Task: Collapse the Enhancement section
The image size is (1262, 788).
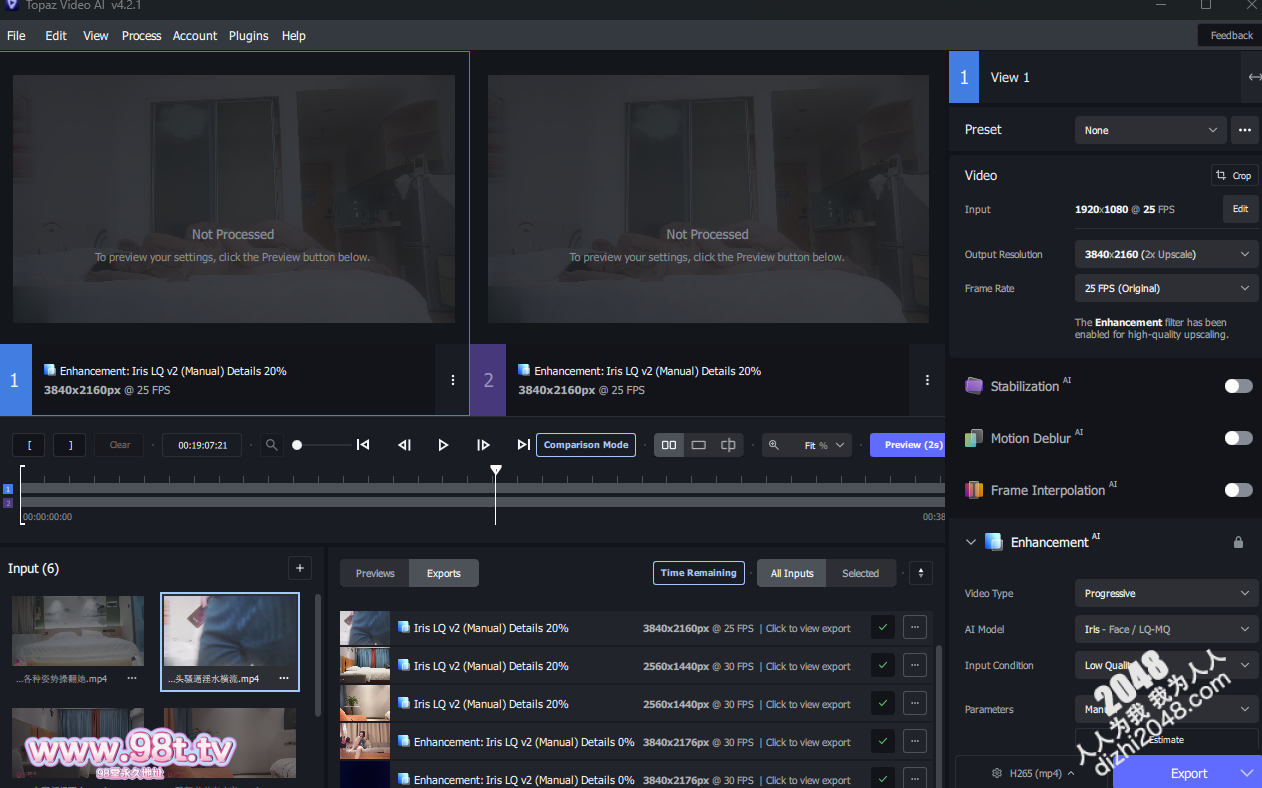Action: point(970,542)
